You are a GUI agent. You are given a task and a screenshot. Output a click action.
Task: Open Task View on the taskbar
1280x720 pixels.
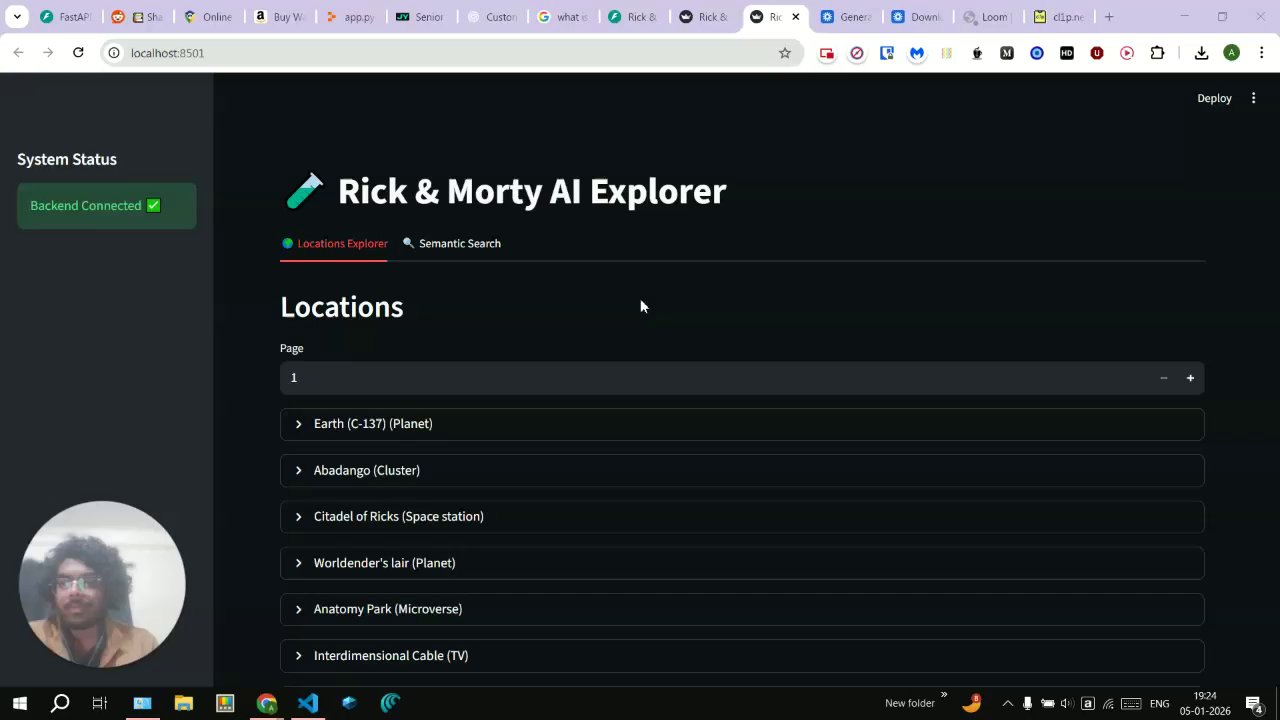tap(100, 703)
